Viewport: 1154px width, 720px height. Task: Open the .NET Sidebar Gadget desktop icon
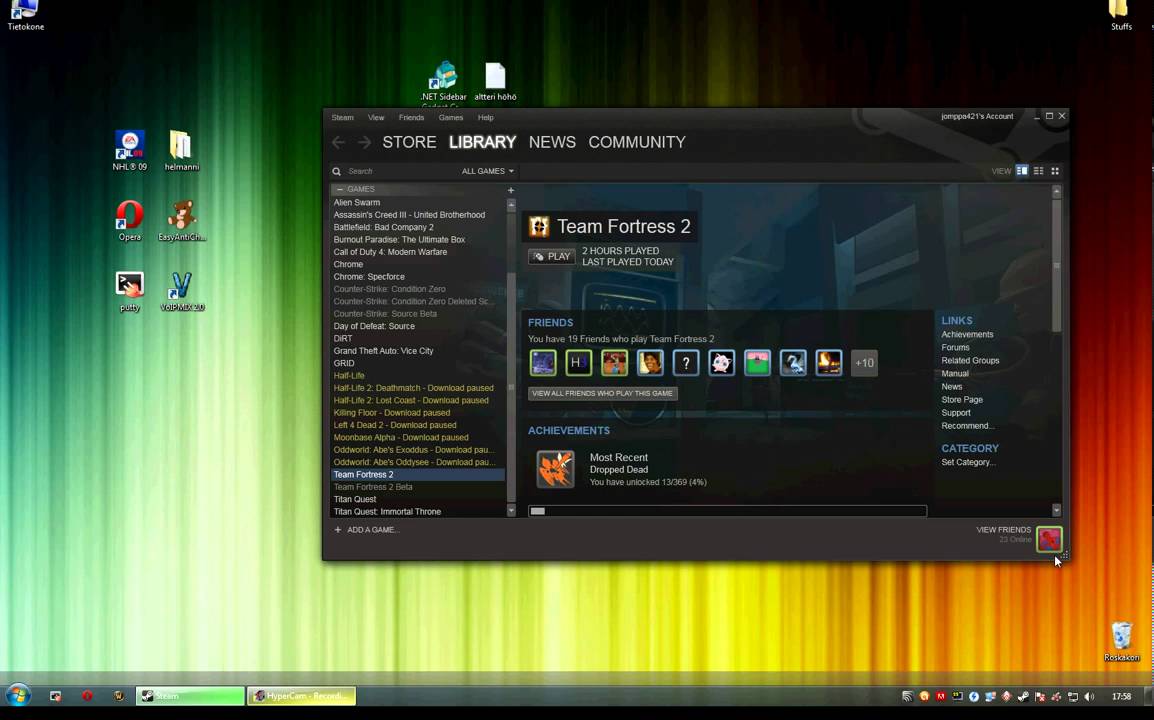point(443,82)
